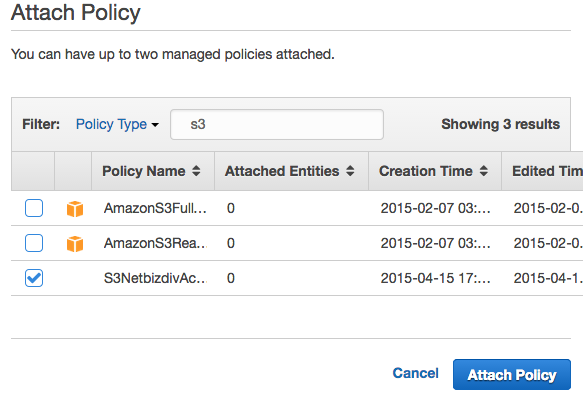The image size is (583, 403).
Task: Click the filter search field containing s3
Action: pos(277,125)
